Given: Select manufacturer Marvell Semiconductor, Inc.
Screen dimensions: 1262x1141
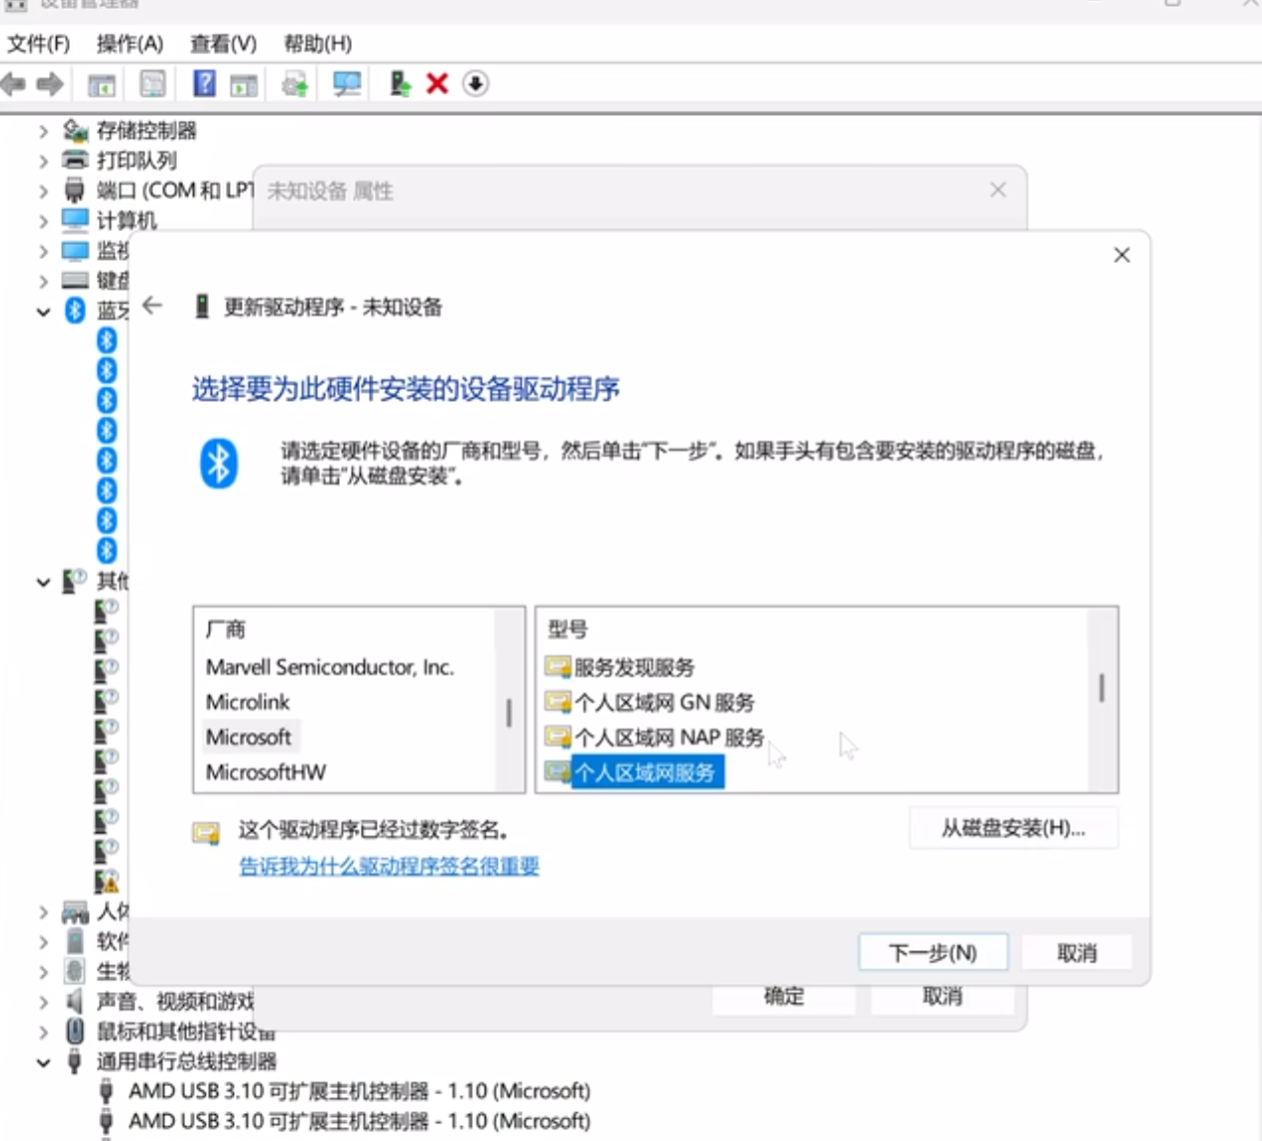Looking at the screenshot, I should pos(330,667).
